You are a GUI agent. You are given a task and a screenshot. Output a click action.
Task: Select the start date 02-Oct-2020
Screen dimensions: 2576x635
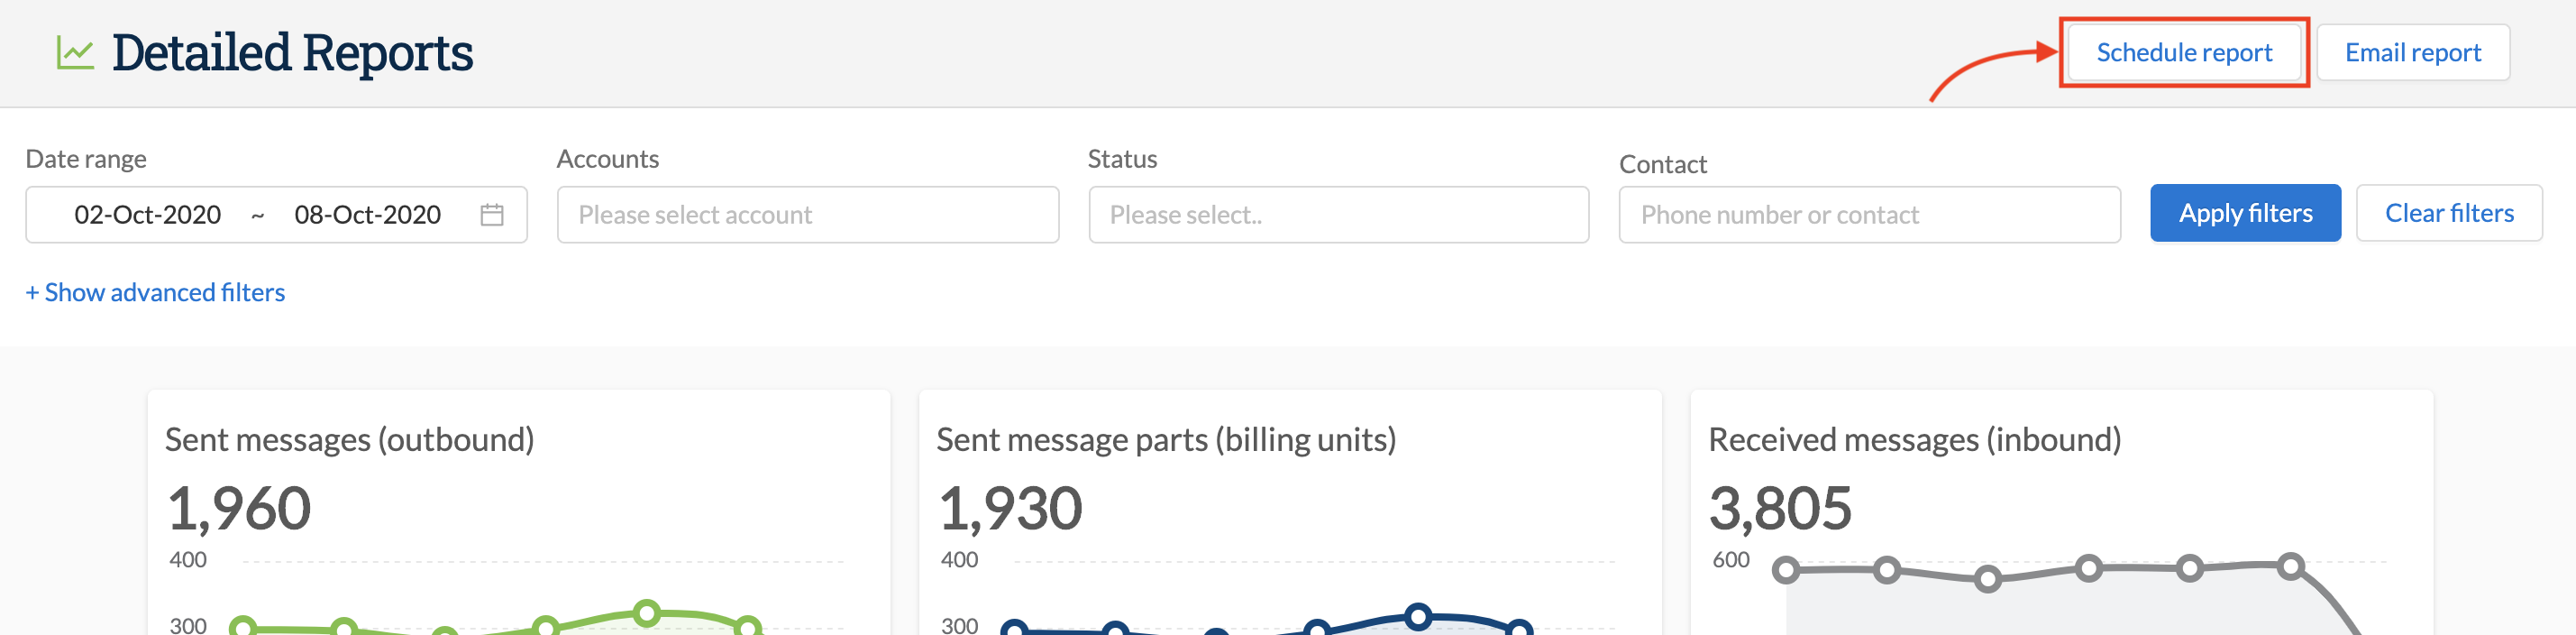[x=146, y=214]
